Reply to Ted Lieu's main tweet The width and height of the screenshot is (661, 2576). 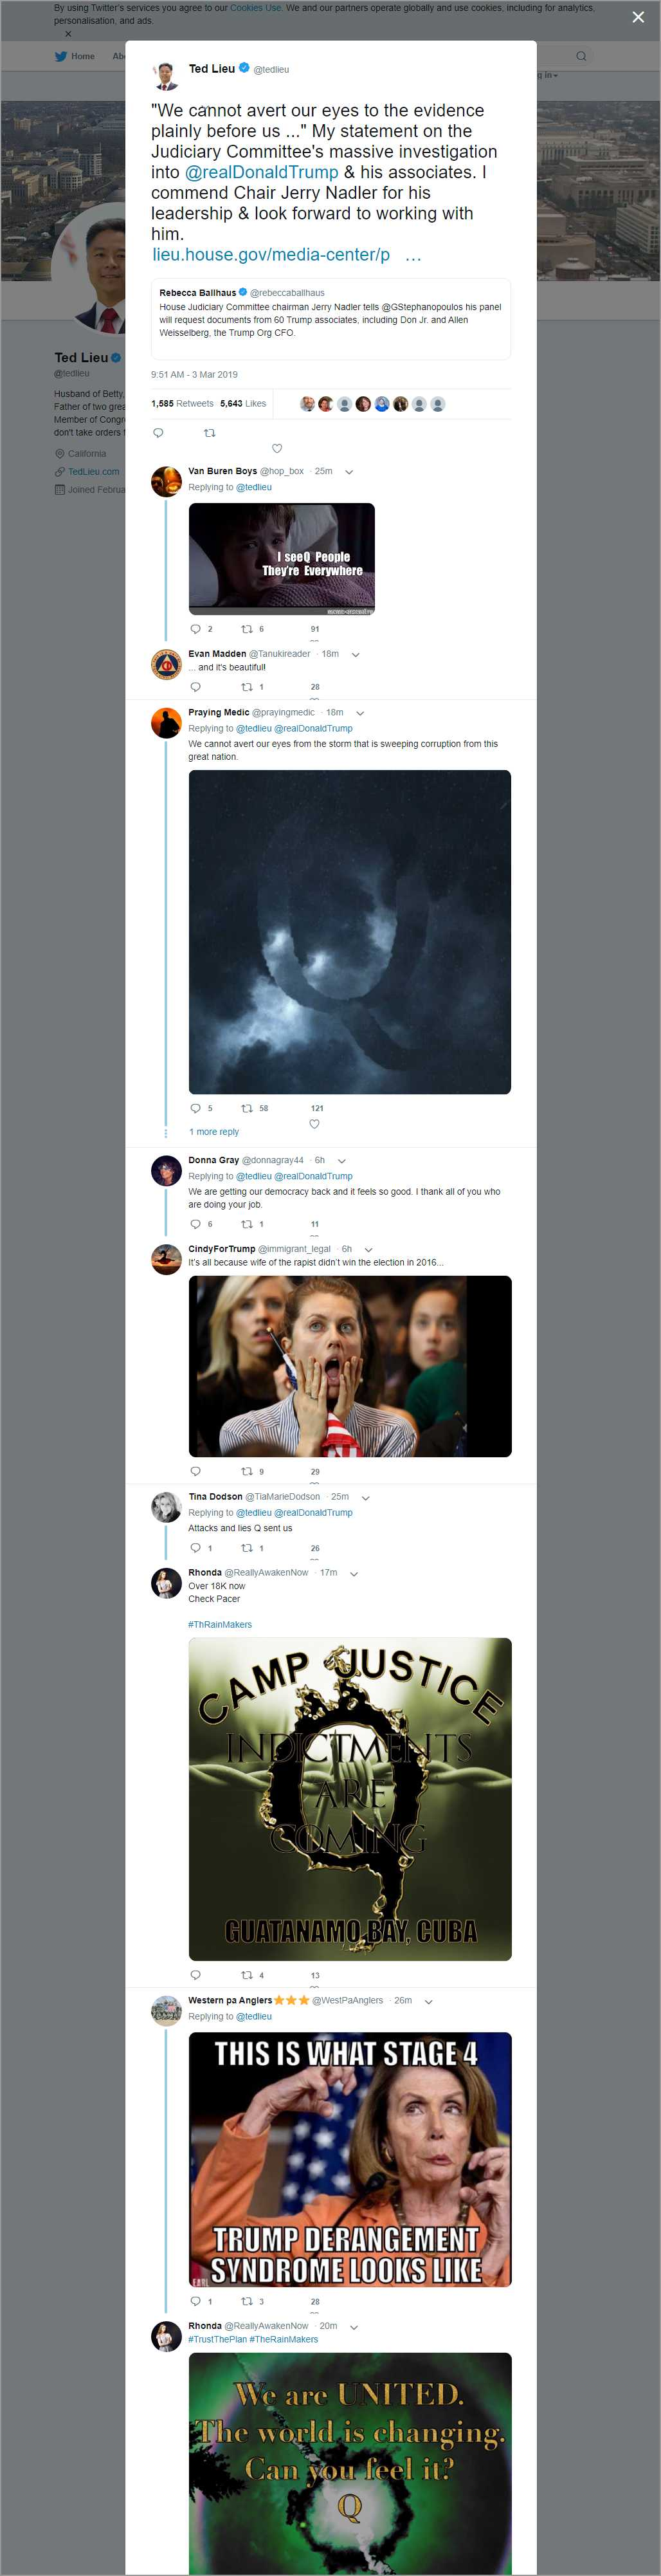(x=158, y=433)
